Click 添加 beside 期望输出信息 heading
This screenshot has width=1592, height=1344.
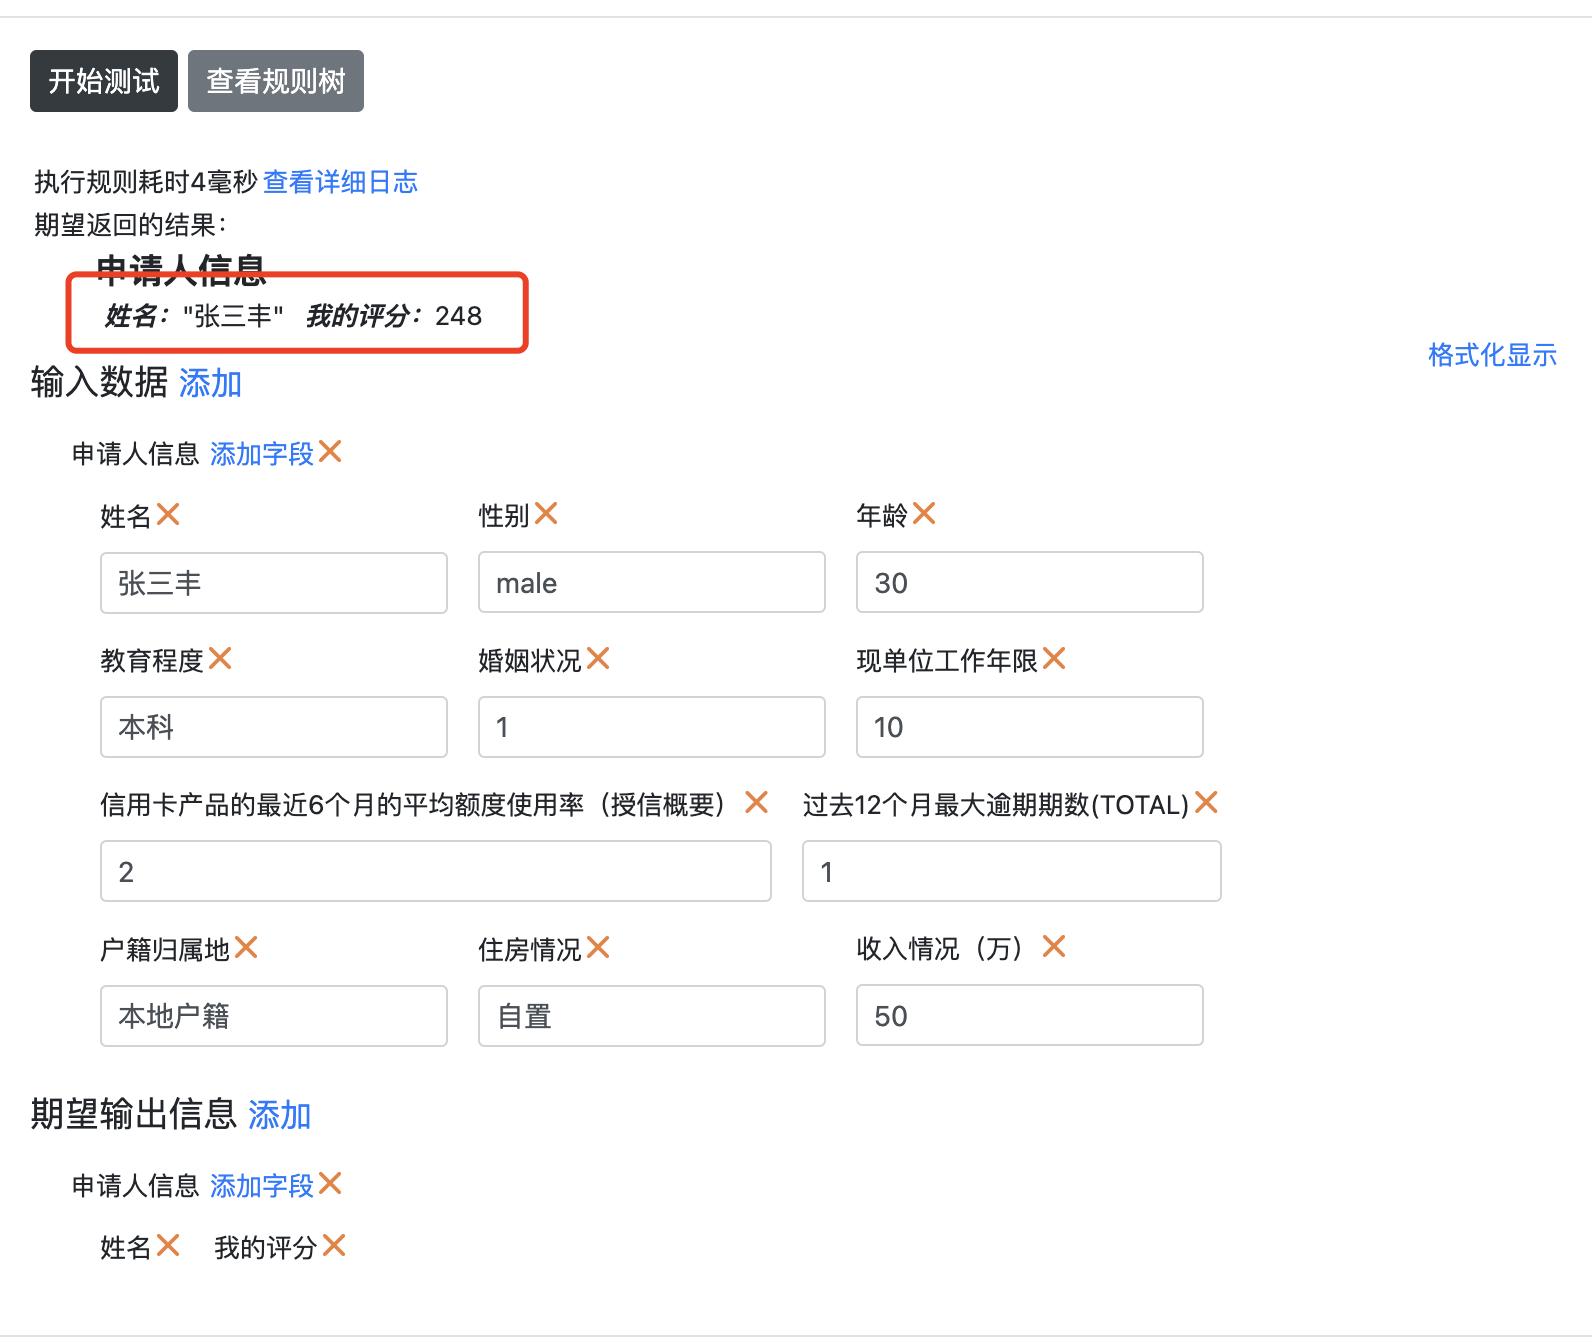coord(279,1115)
